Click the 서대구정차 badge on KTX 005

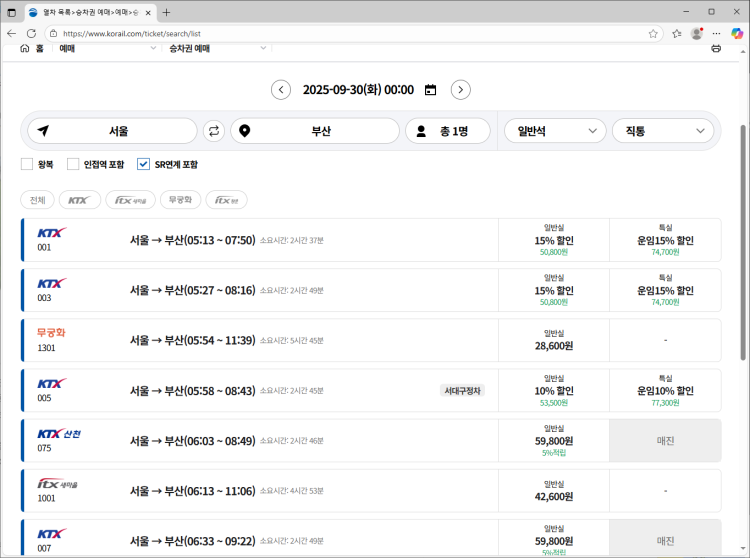[462, 391]
